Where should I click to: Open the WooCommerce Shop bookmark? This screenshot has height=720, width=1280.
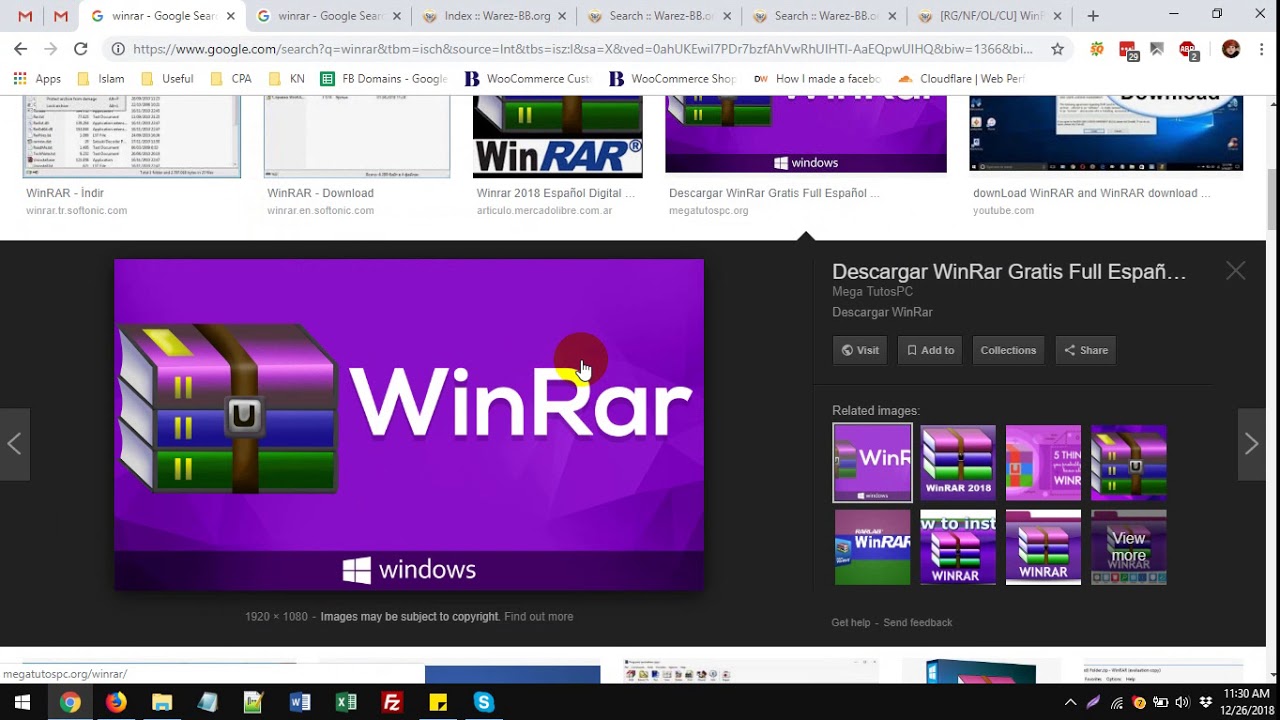pyautogui.click(x=673, y=79)
